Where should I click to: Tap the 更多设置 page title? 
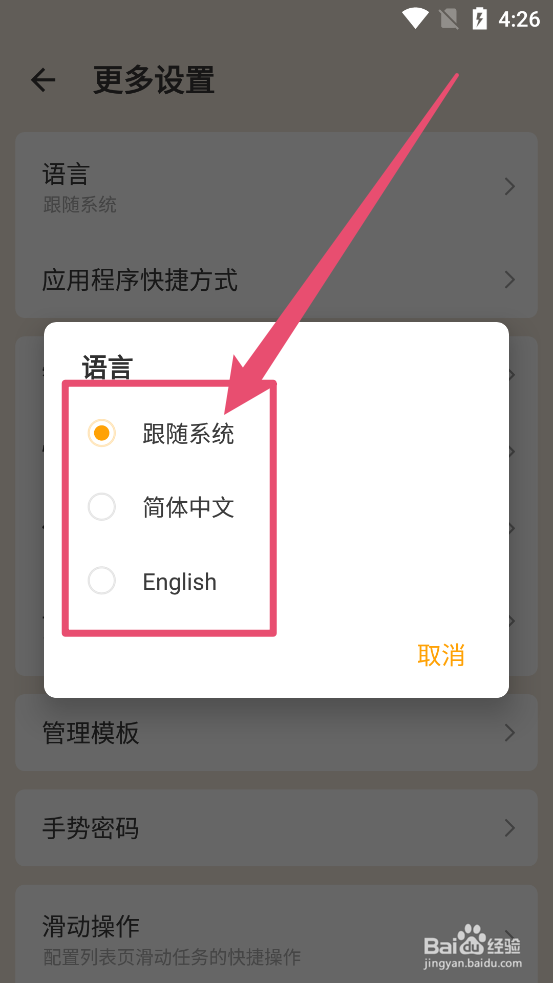154,80
